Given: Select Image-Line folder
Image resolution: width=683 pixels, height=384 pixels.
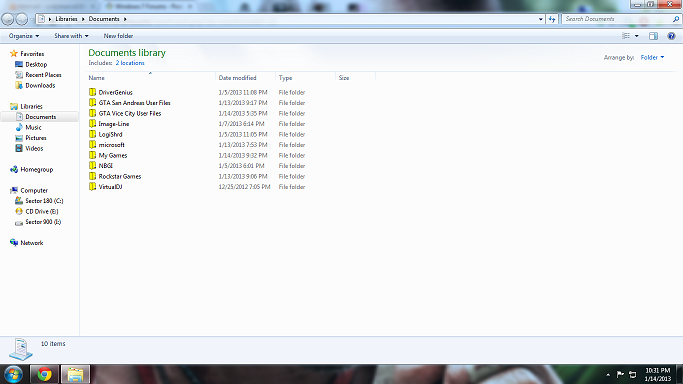Looking at the screenshot, I should 113,124.
